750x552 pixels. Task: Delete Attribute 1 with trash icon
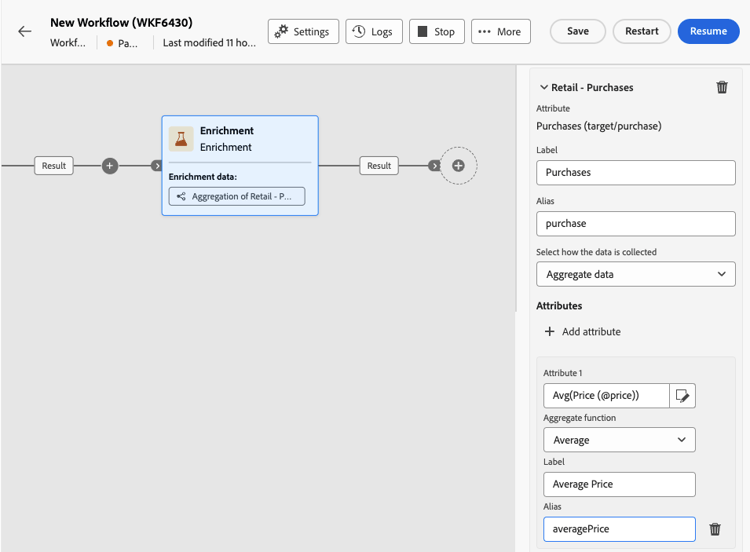(715, 529)
